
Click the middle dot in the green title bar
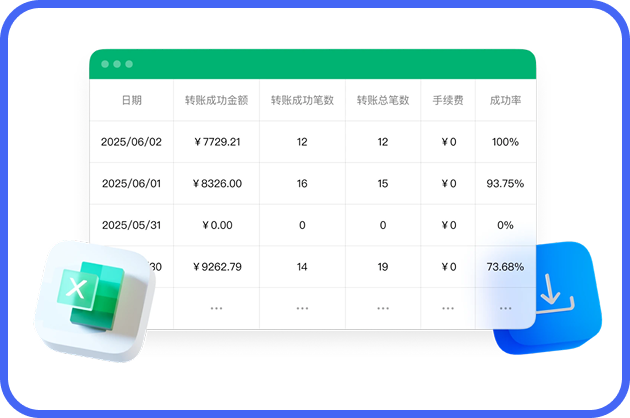[x=117, y=64]
